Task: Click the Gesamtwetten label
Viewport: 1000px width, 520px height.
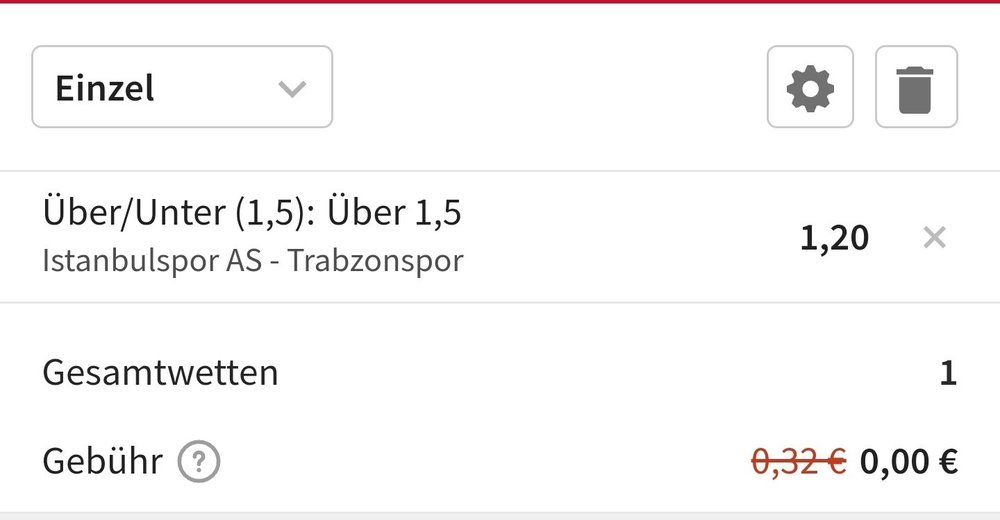Action: [160, 374]
